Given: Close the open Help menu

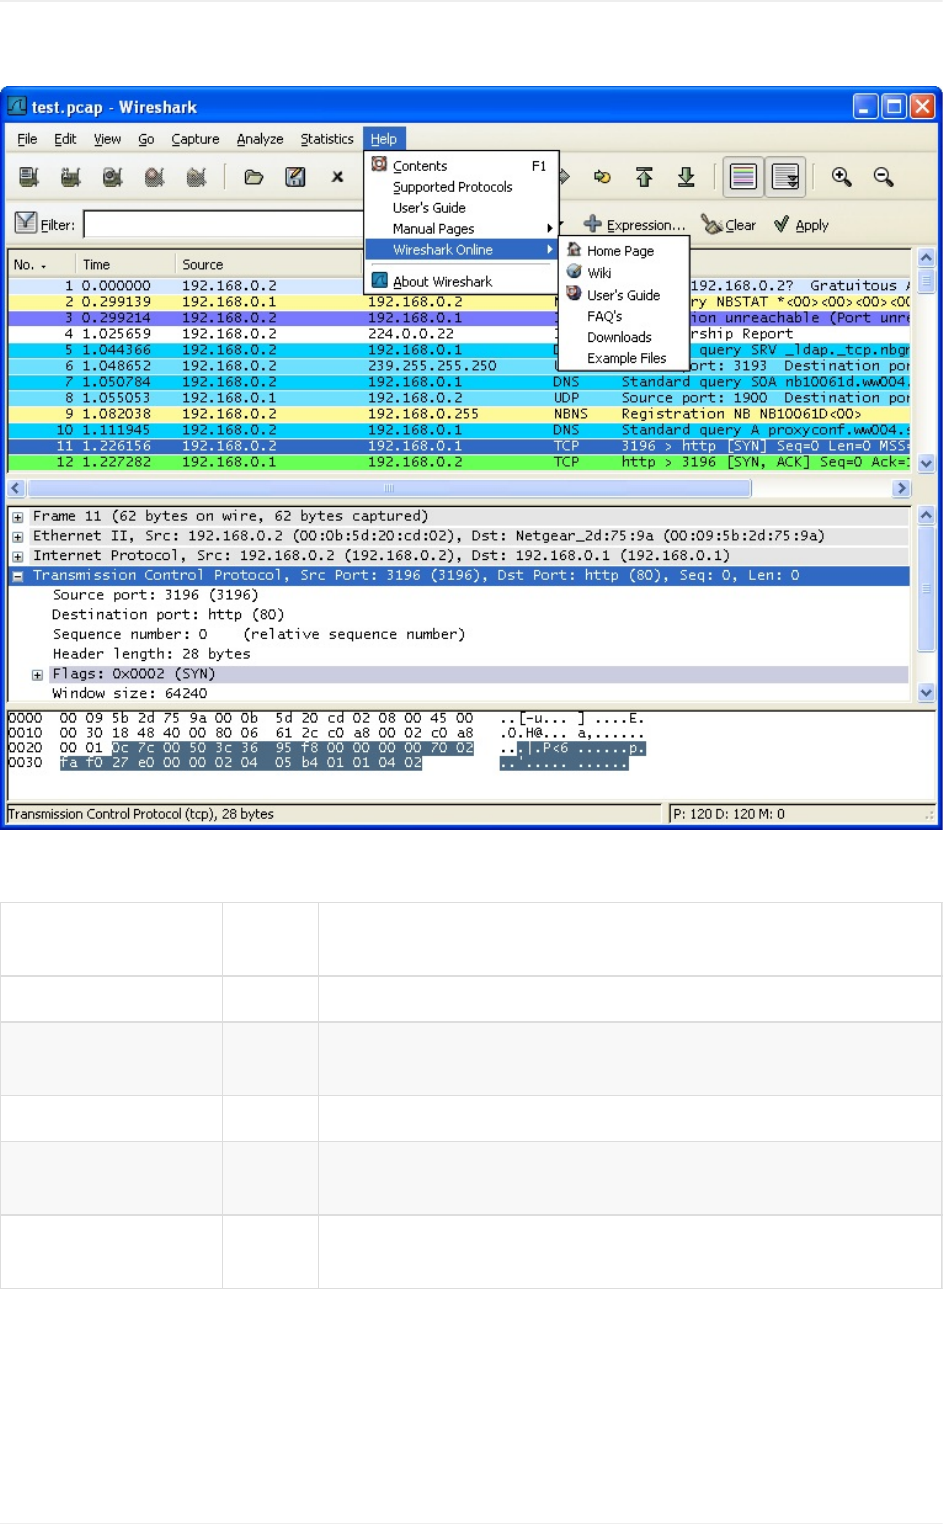Looking at the screenshot, I should coord(384,139).
